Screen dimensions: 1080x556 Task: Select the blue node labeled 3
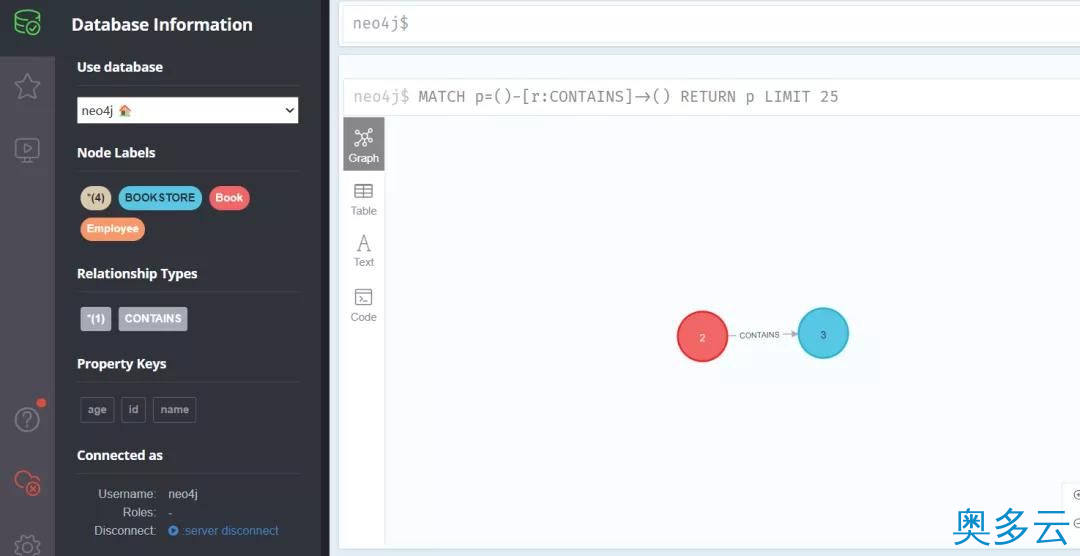pyautogui.click(x=823, y=333)
